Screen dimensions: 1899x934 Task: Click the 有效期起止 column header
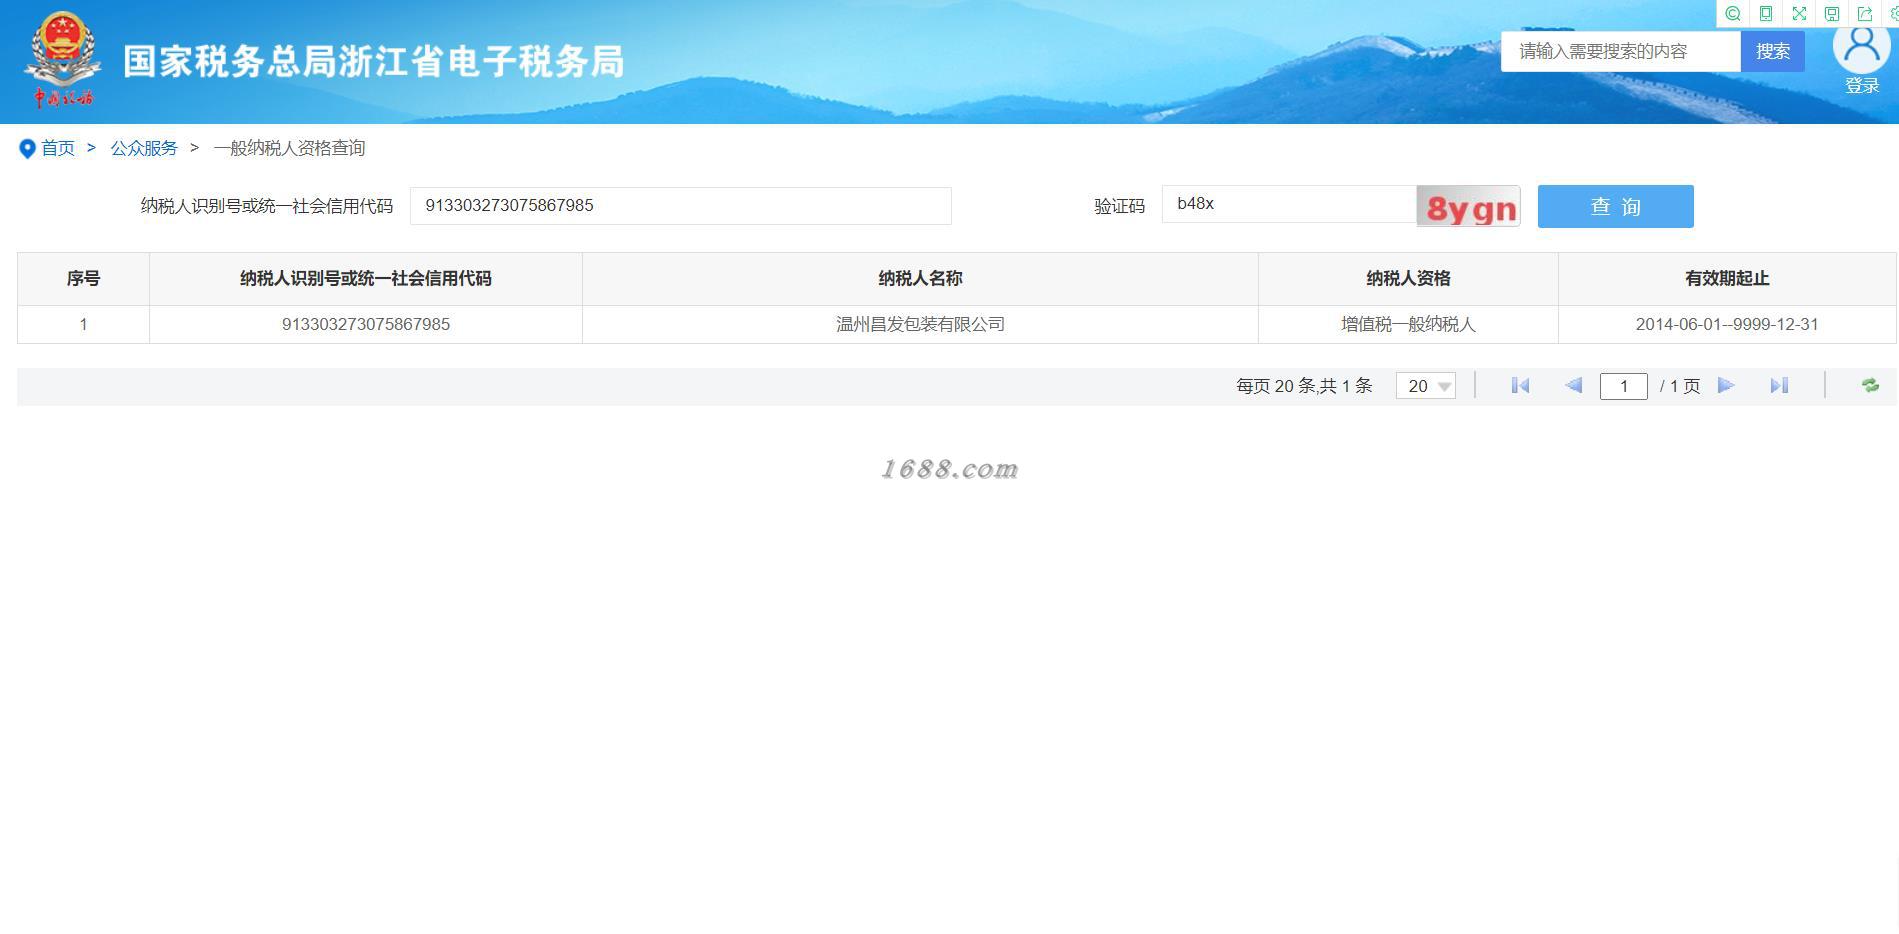(x=1727, y=279)
